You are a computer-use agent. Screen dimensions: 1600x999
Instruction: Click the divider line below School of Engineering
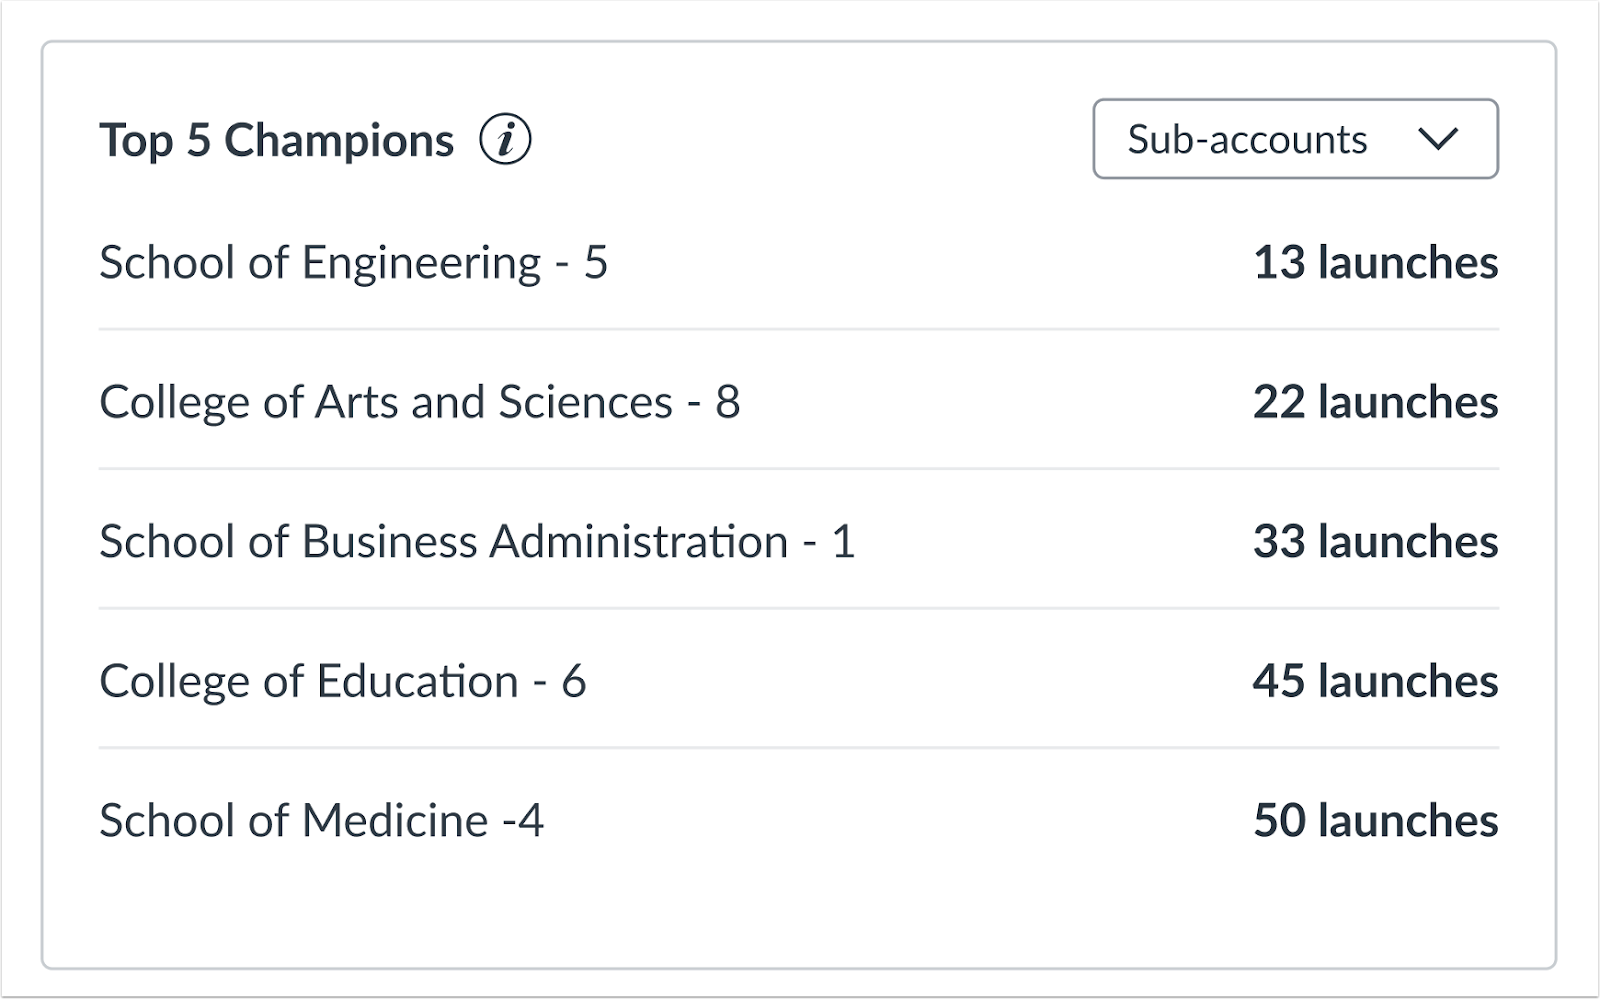798,329
